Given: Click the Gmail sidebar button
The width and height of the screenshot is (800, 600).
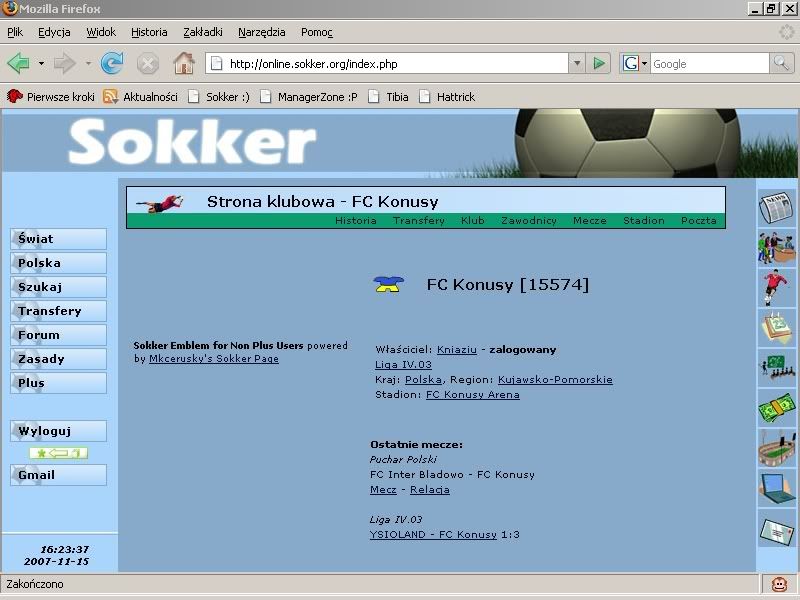Looking at the screenshot, I should point(58,474).
